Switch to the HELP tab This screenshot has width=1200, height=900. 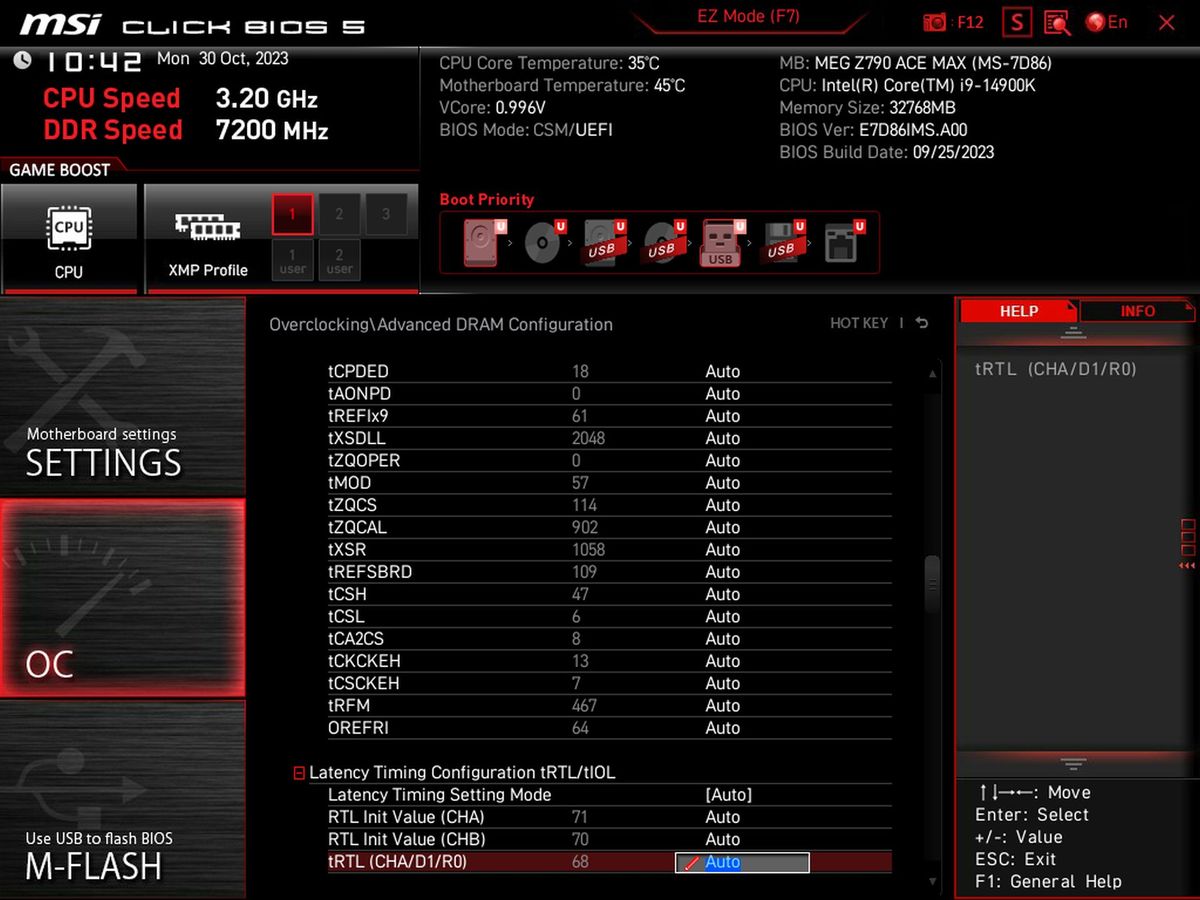pos(1018,311)
